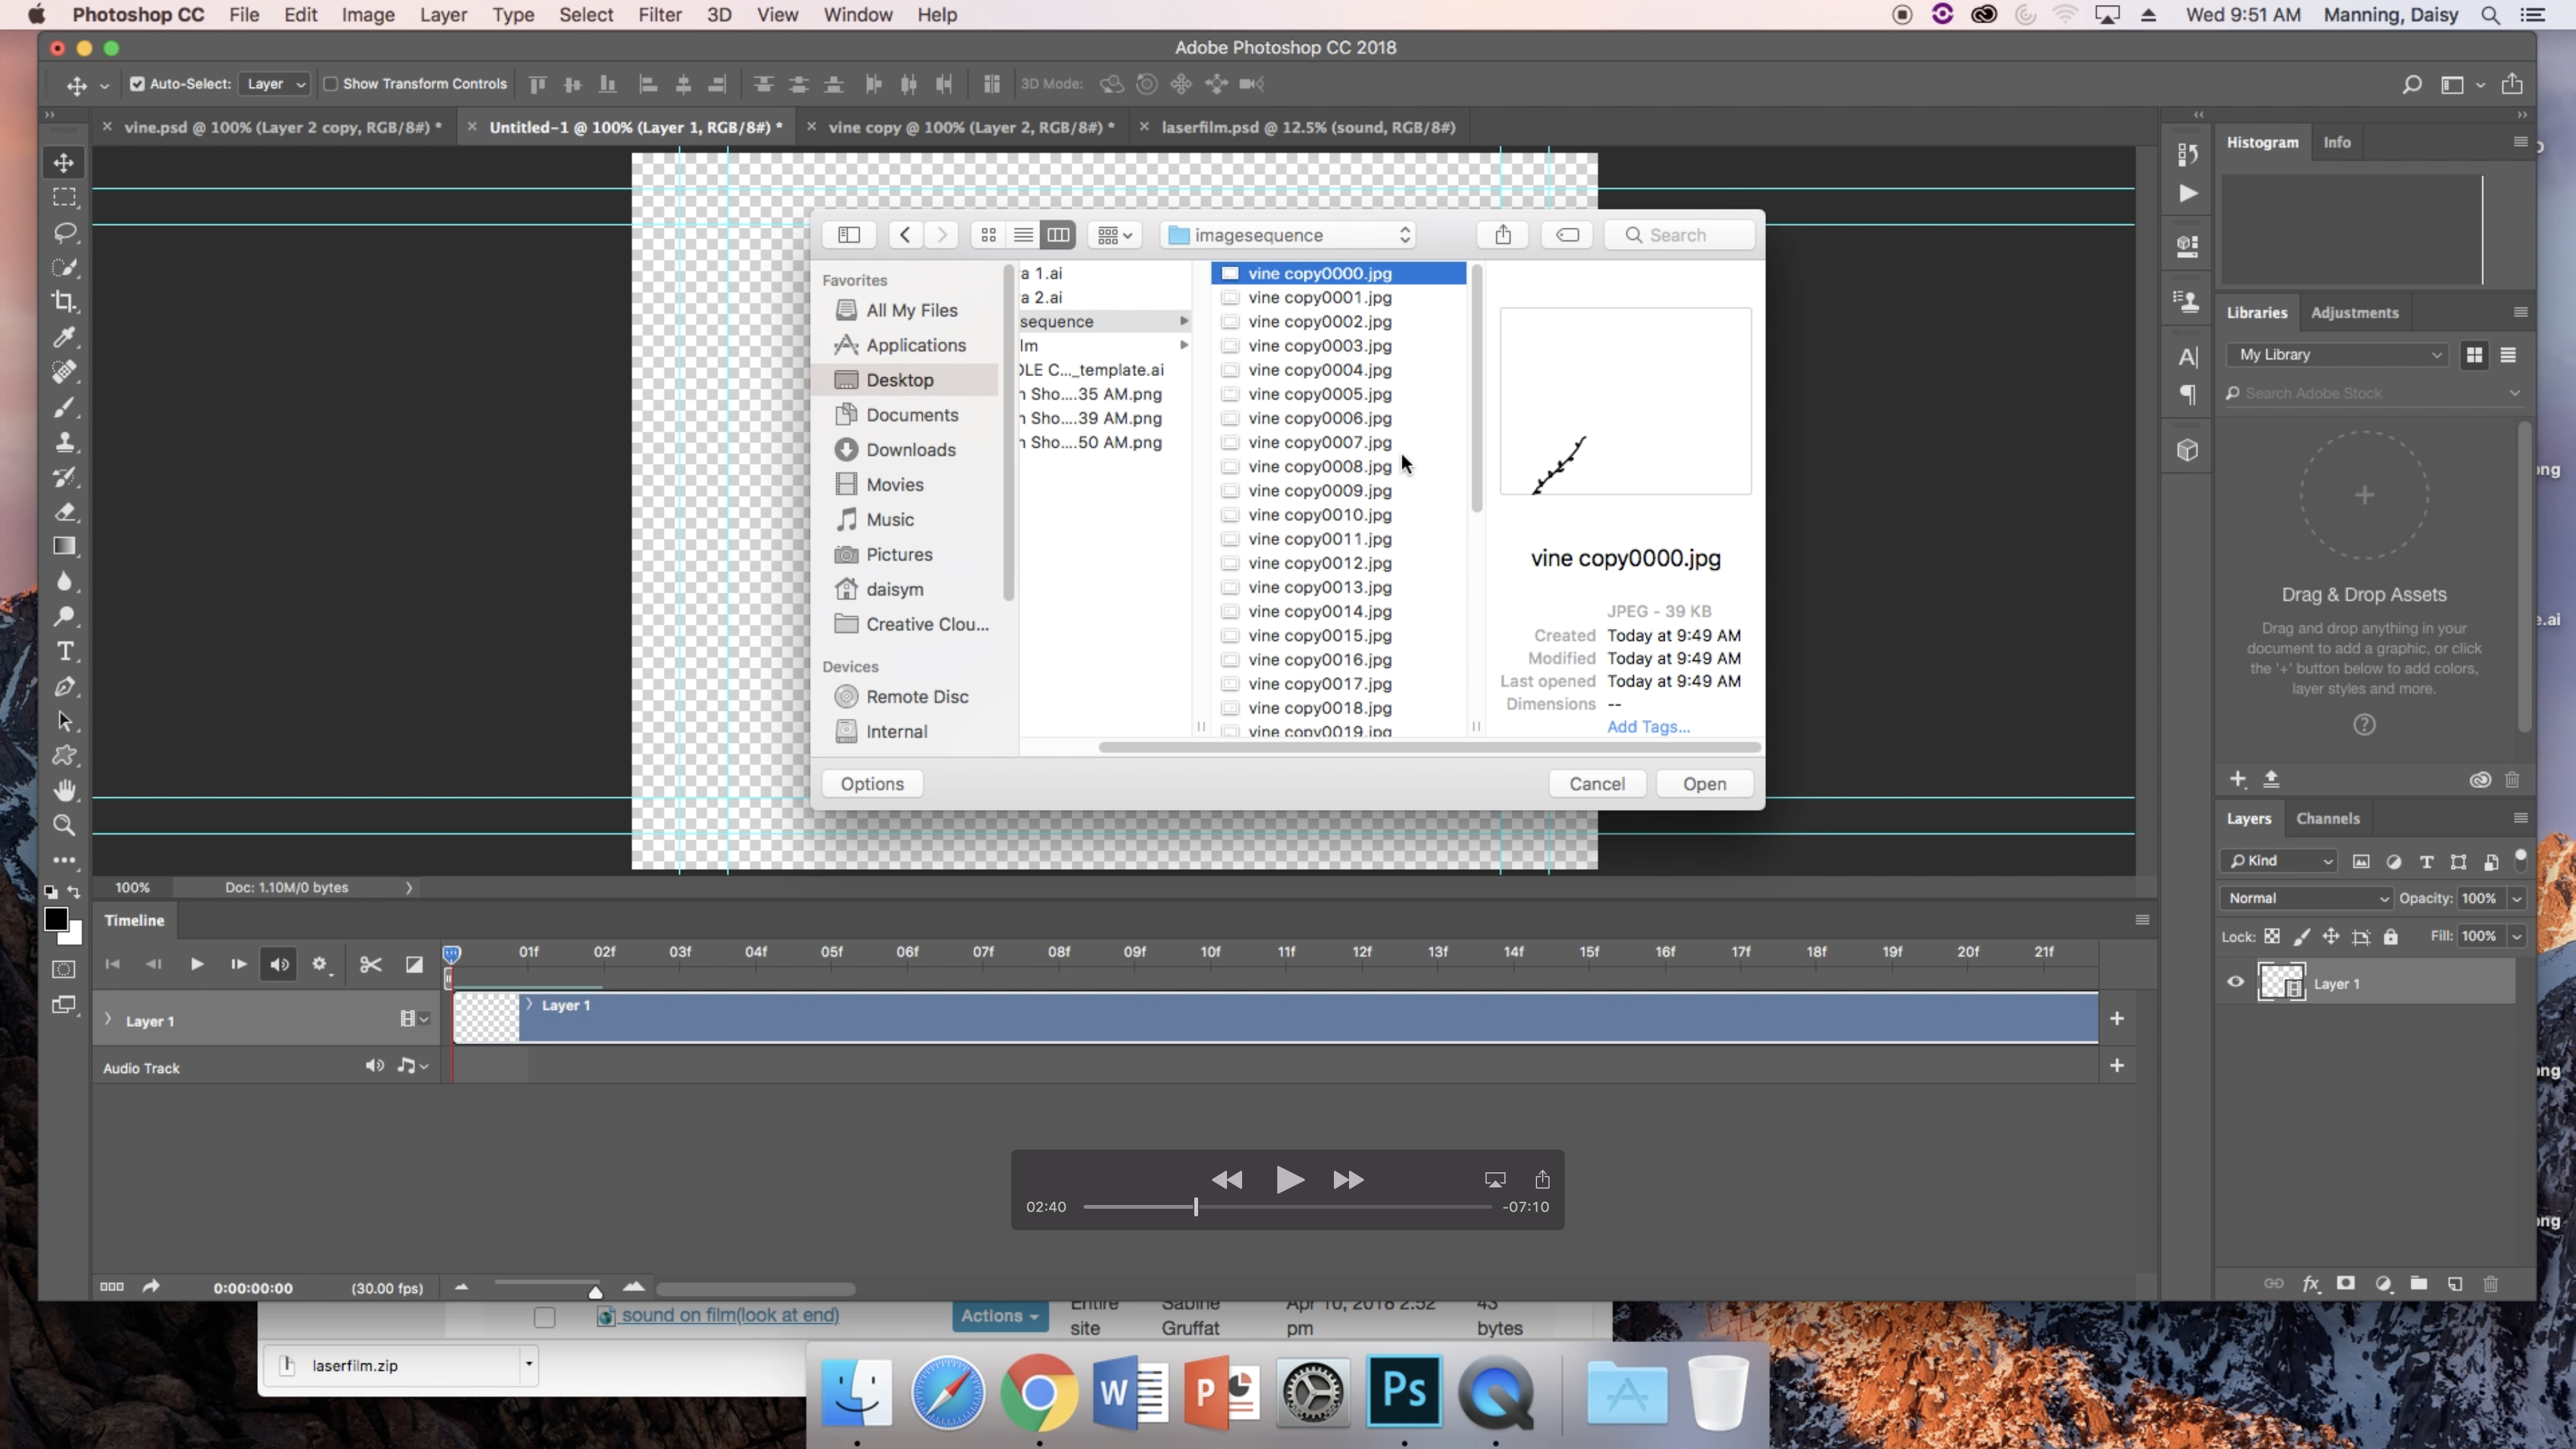The height and width of the screenshot is (1449, 2576).
Task: Click Cancel in the file dialog
Action: (1596, 784)
